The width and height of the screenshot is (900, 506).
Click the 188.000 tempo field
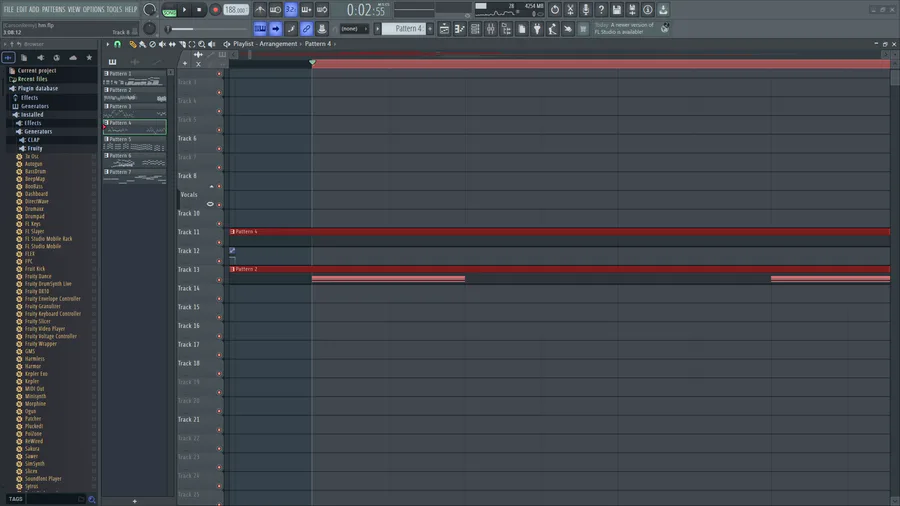[x=236, y=10]
